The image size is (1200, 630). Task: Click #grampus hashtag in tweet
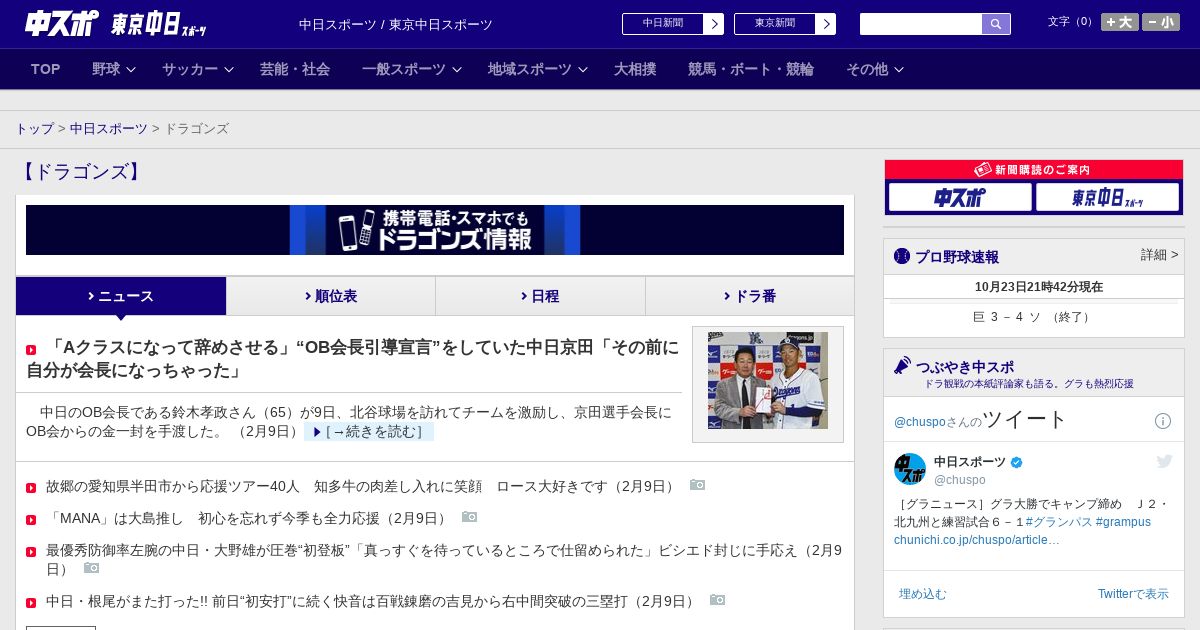click(1123, 522)
